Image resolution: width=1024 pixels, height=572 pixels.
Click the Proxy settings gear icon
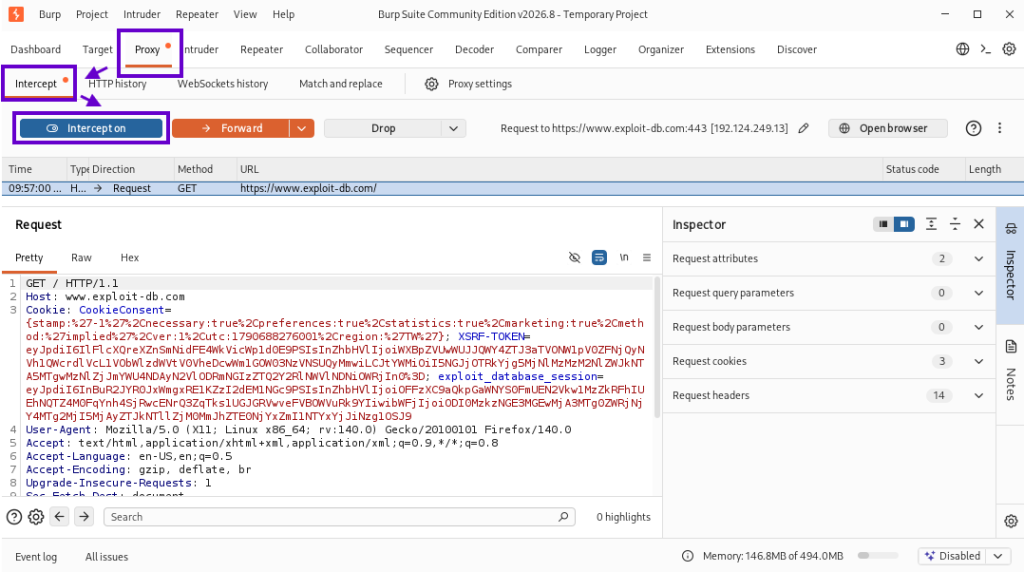tap(431, 84)
